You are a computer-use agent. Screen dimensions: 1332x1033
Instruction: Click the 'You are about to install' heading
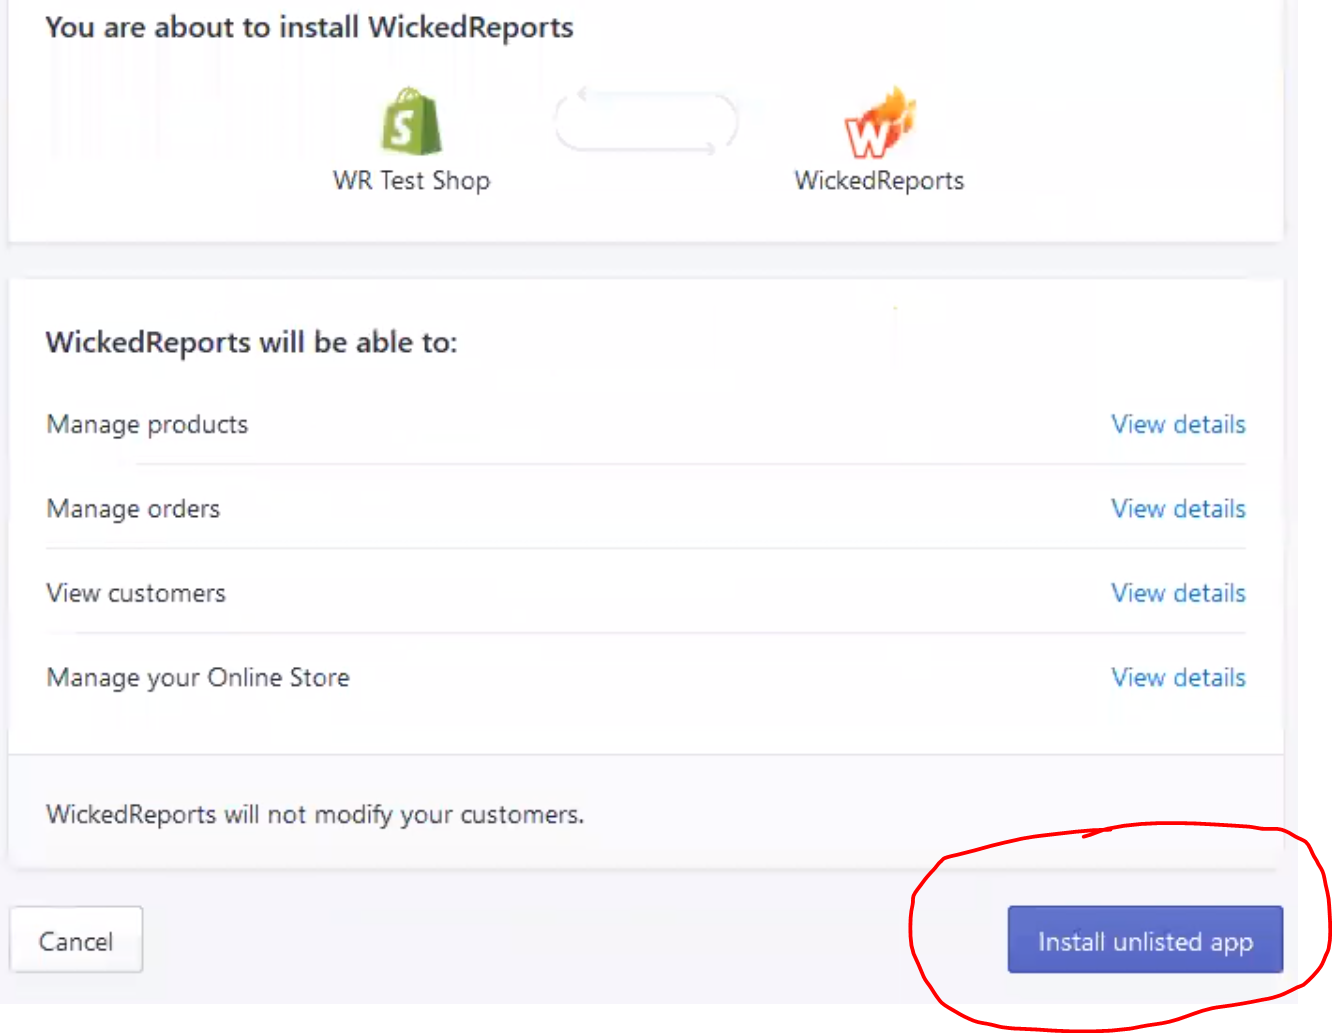pyautogui.click(x=309, y=28)
